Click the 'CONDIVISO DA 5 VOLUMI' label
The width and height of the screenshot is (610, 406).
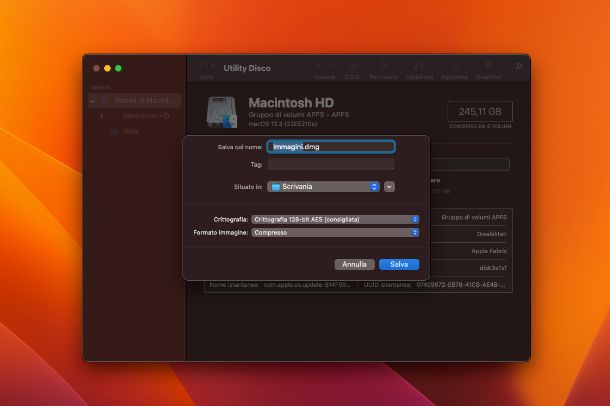(x=480, y=126)
